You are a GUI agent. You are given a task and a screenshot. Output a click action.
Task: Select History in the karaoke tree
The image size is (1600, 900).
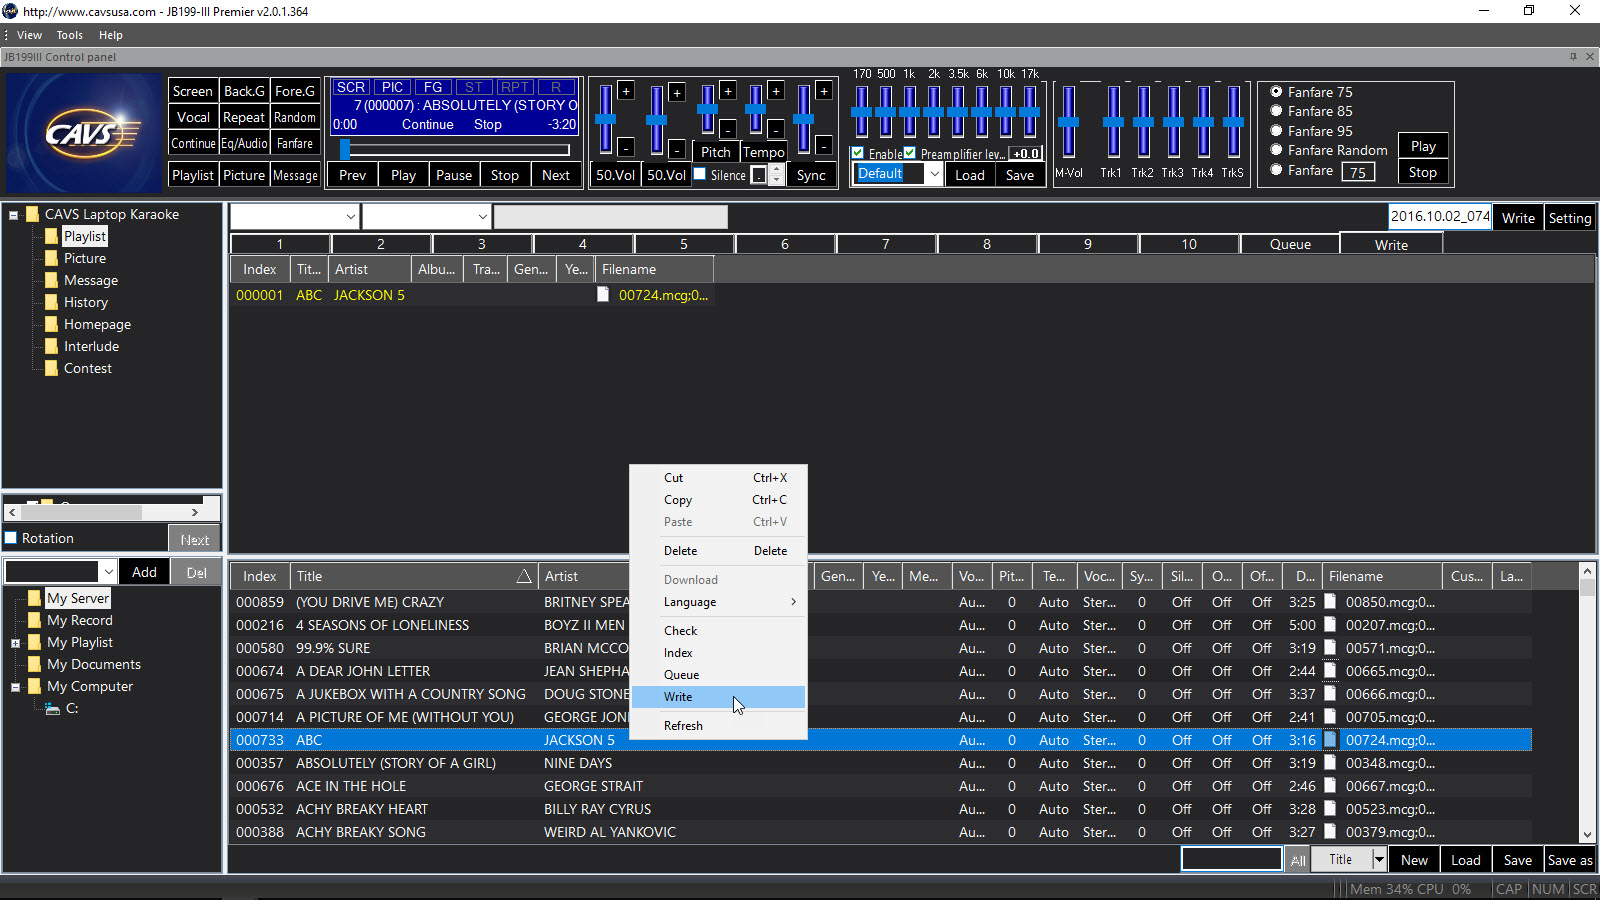(86, 302)
